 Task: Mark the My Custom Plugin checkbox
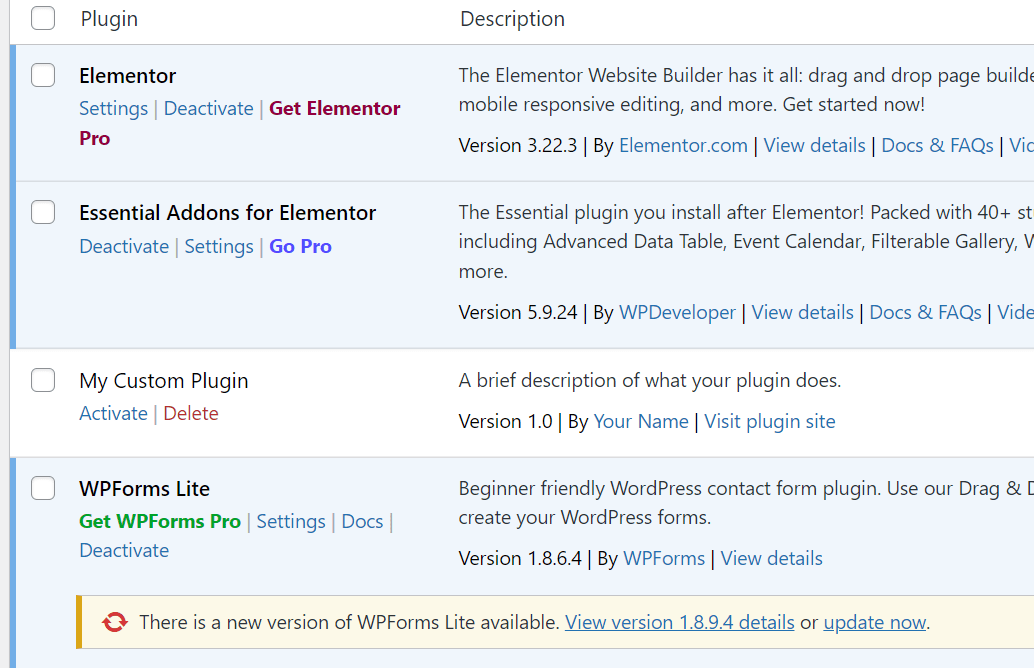(43, 380)
